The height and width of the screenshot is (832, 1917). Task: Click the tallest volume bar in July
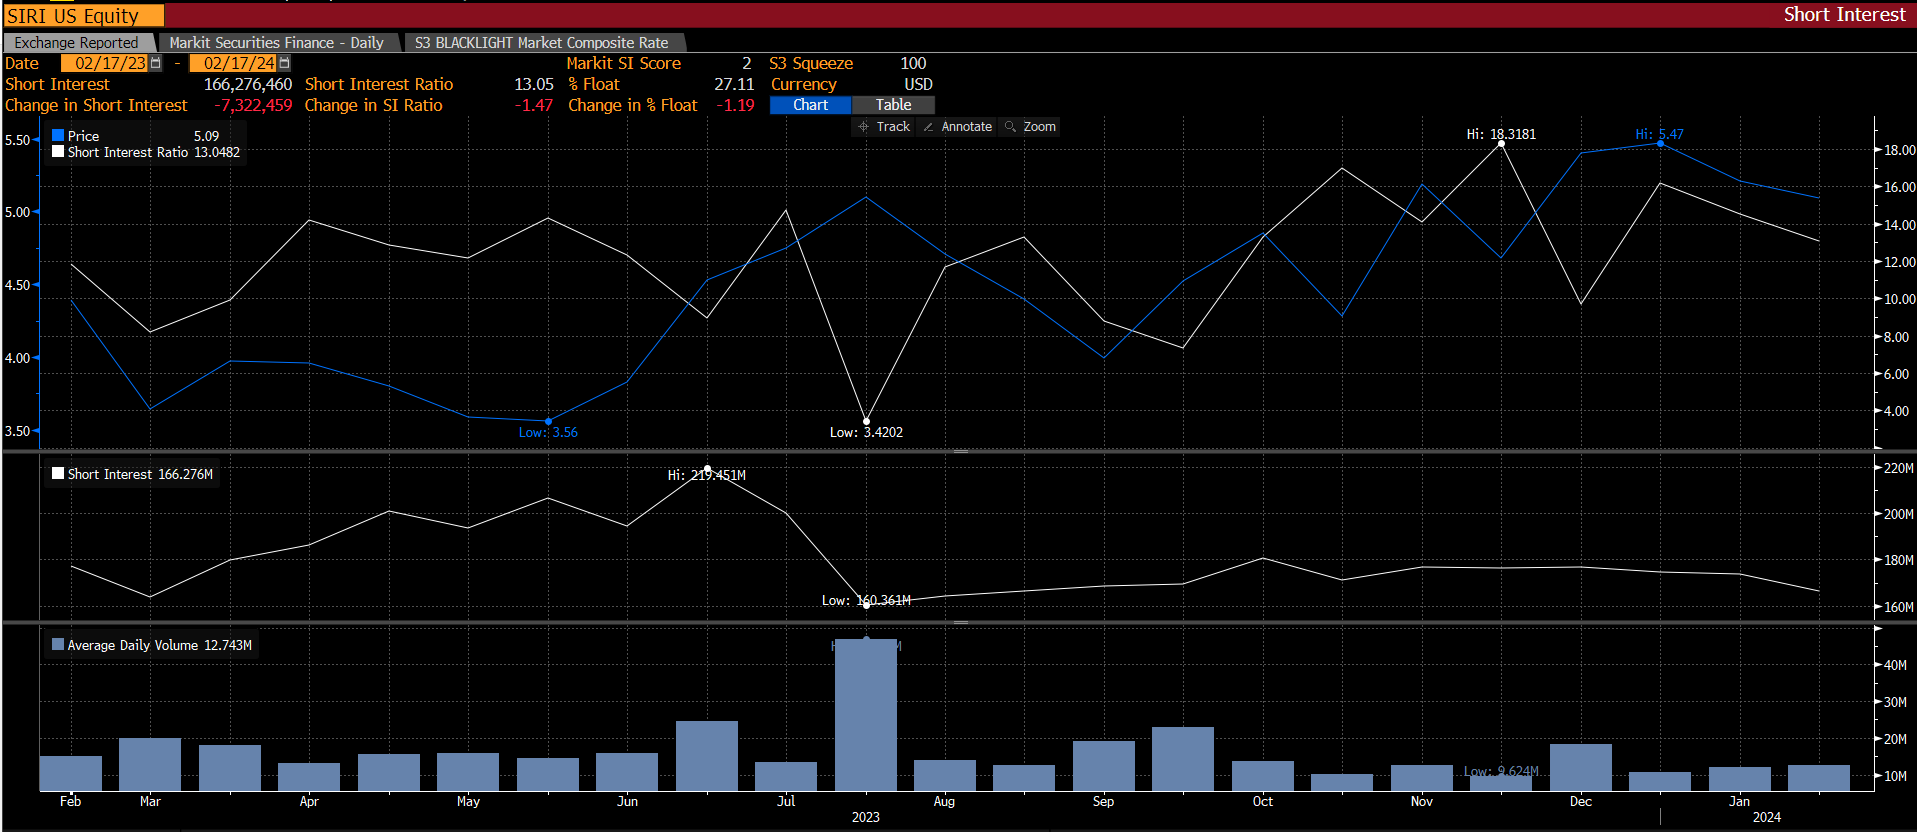click(x=866, y=715)
